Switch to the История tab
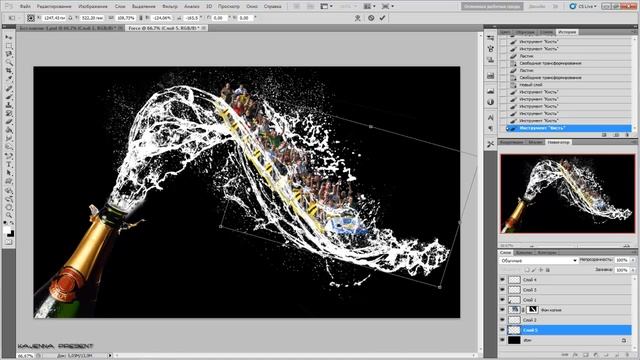The width and height of the screenshot is (640, 360). pos(567,32)
